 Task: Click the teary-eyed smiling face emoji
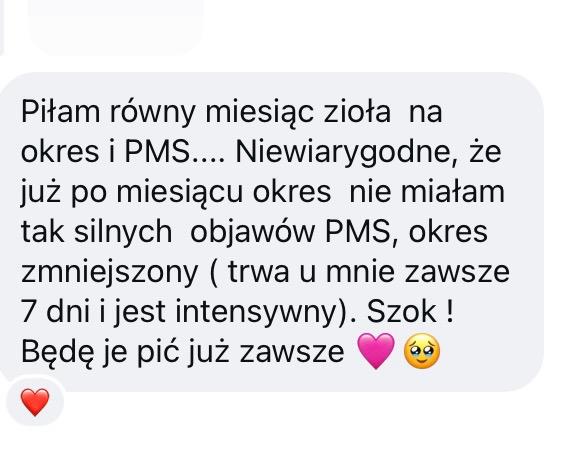point(422,351)
